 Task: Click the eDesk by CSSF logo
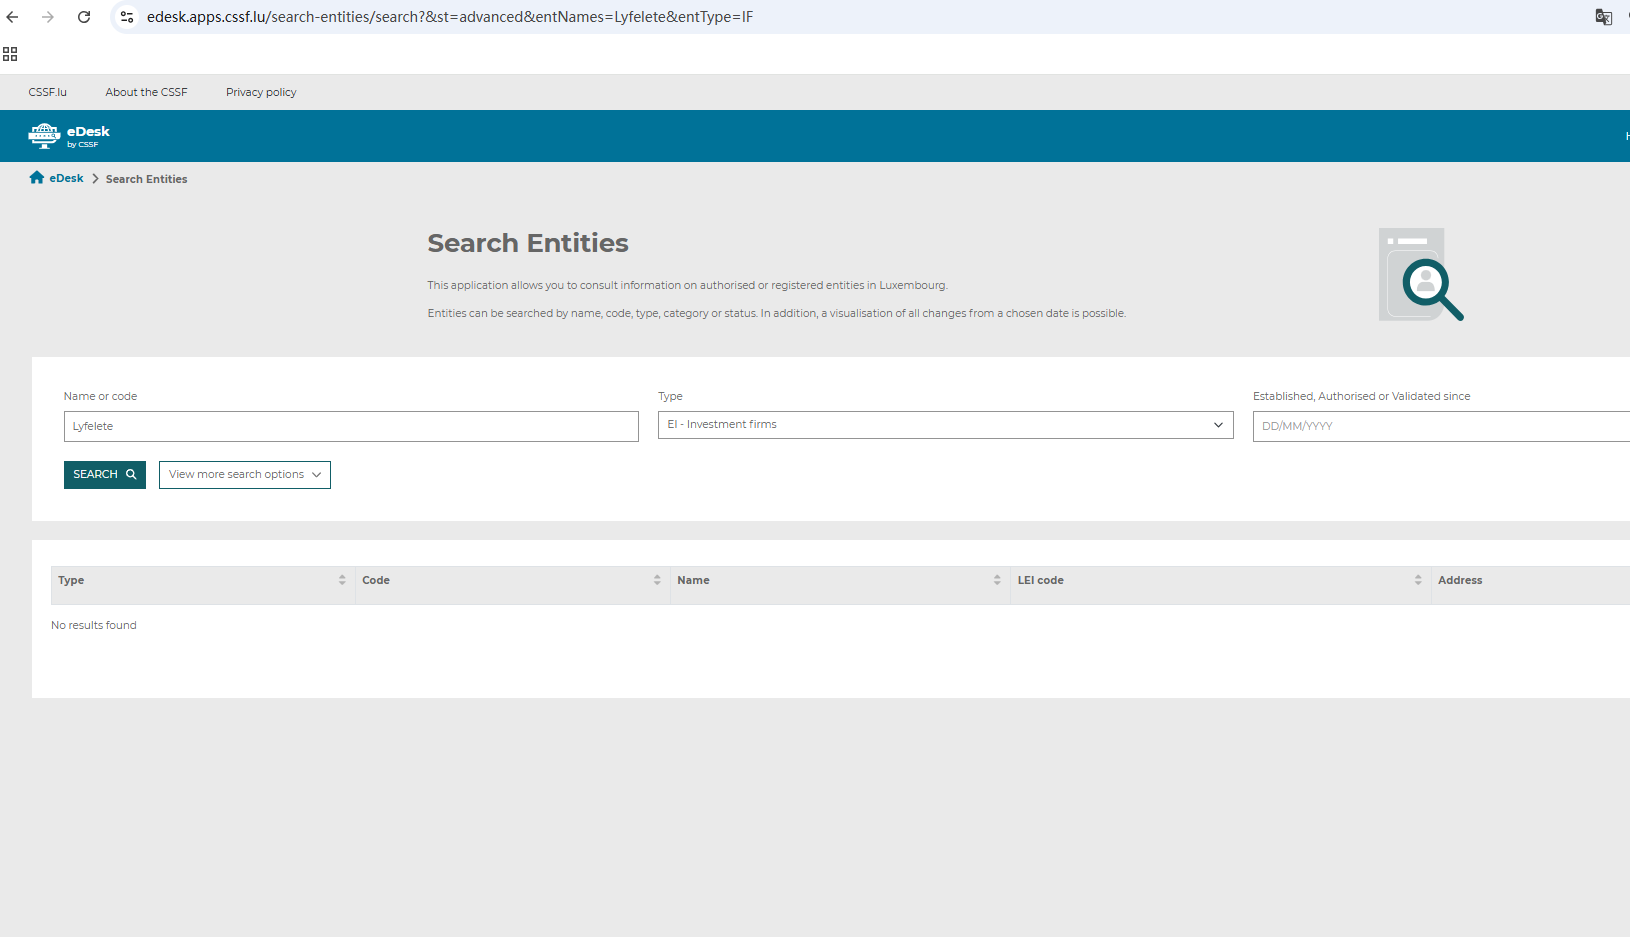click(x=69, y=136)
